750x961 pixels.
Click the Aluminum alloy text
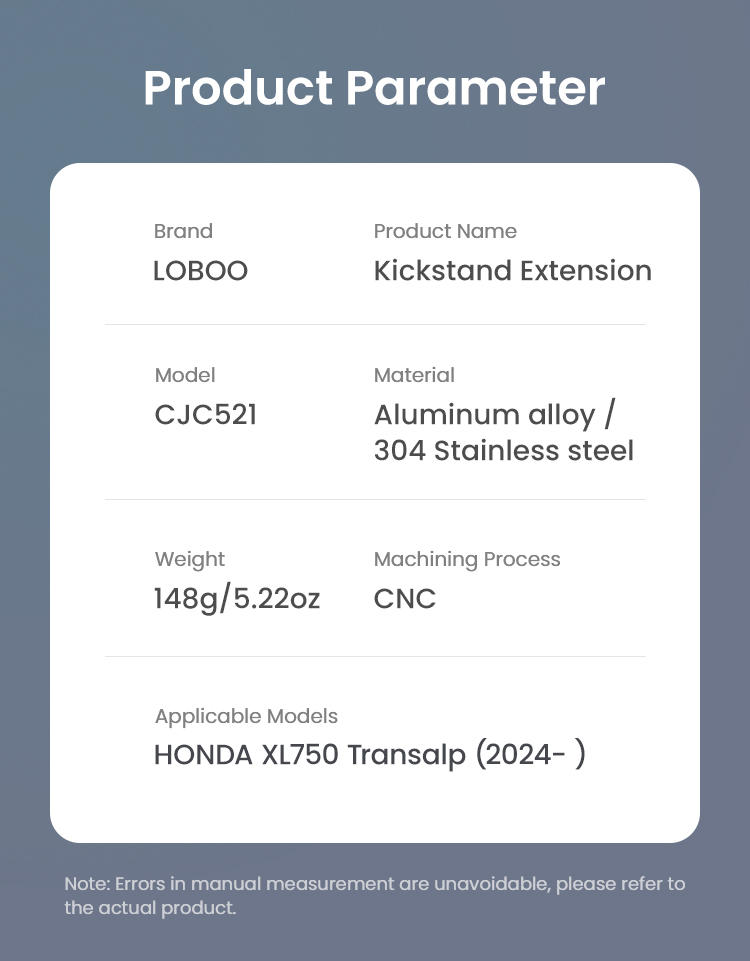point(485,415)
